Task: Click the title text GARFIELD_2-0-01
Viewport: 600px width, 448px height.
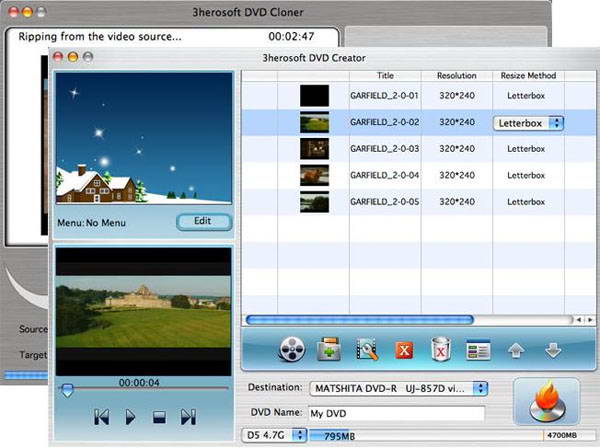Action: coord(385,96)
